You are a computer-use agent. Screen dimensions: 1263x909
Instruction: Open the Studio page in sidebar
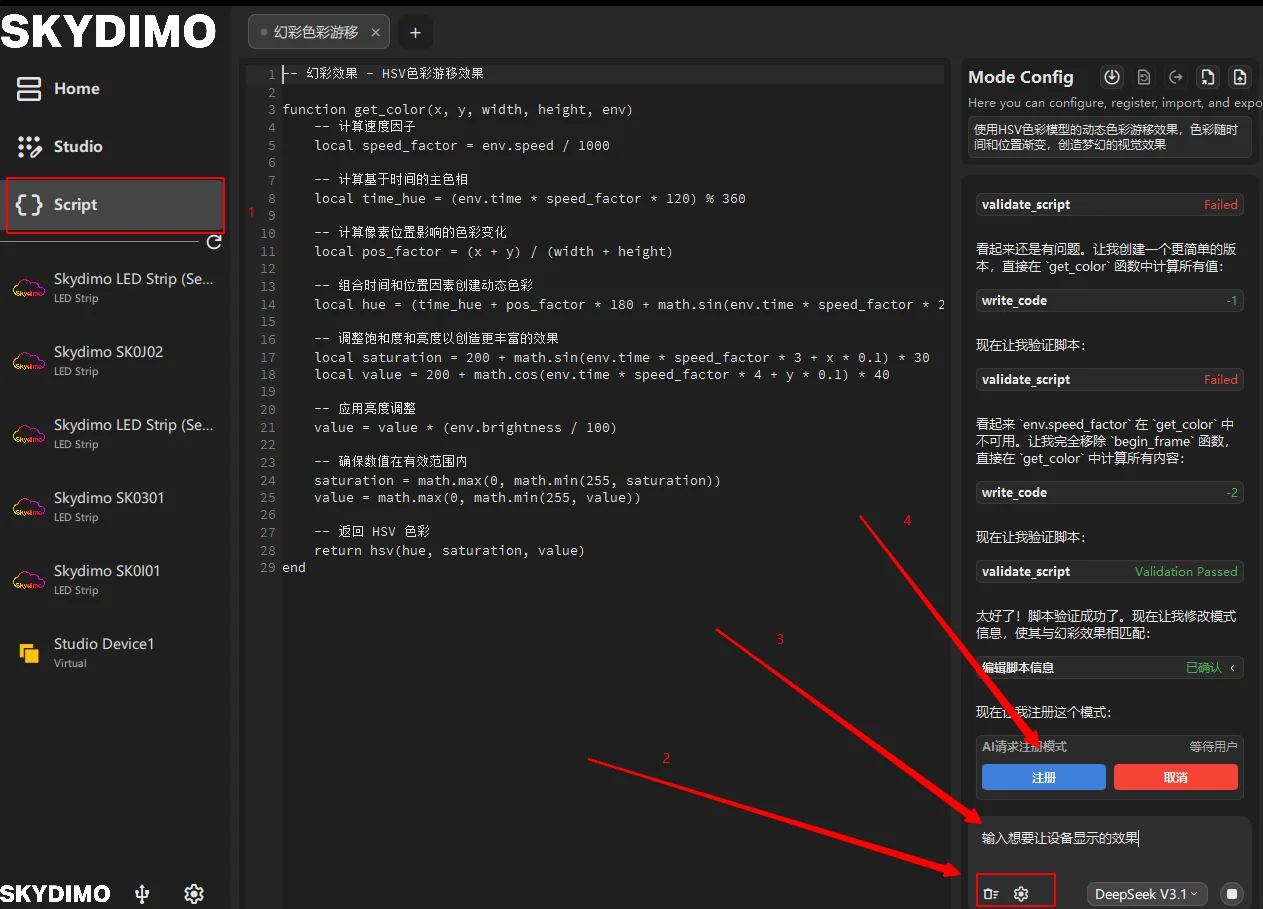(78, 147)
